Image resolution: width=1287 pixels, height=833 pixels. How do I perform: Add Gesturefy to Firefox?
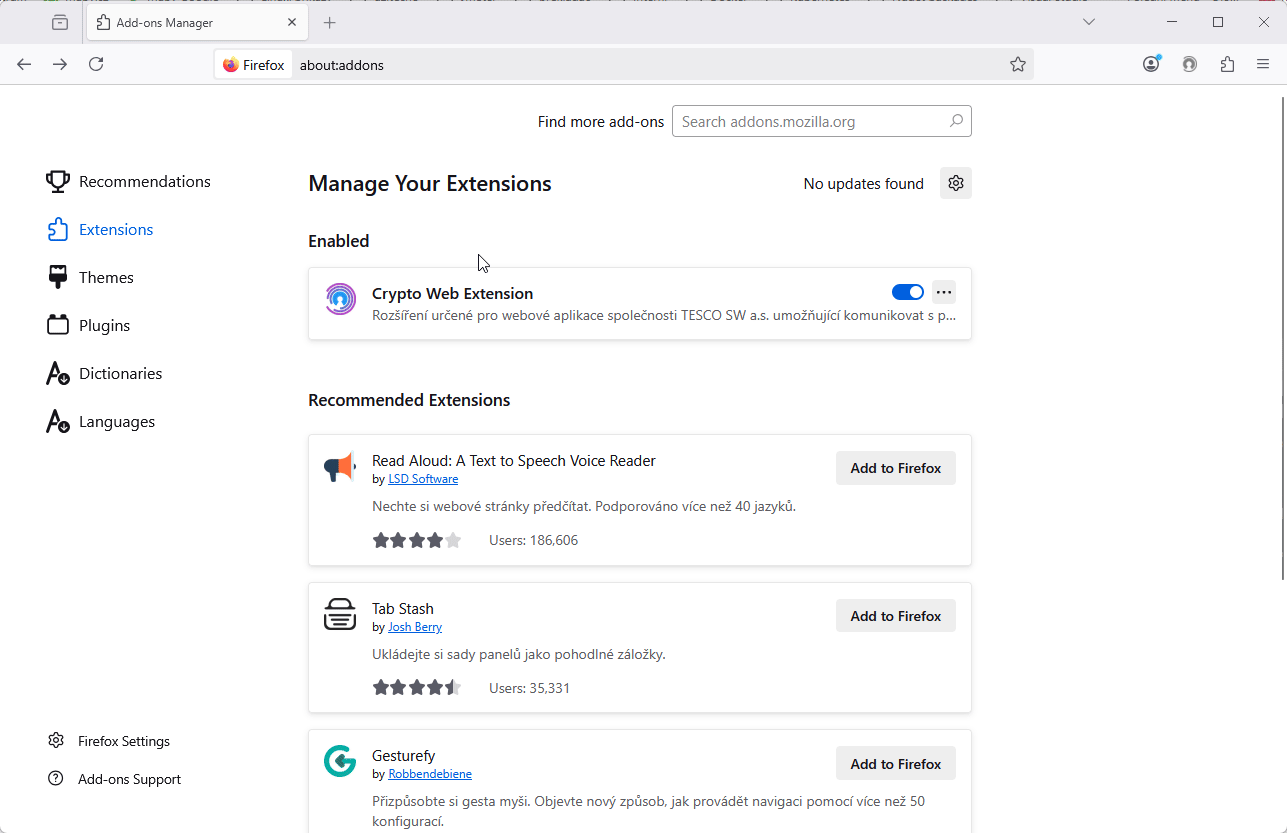(896, 764)
